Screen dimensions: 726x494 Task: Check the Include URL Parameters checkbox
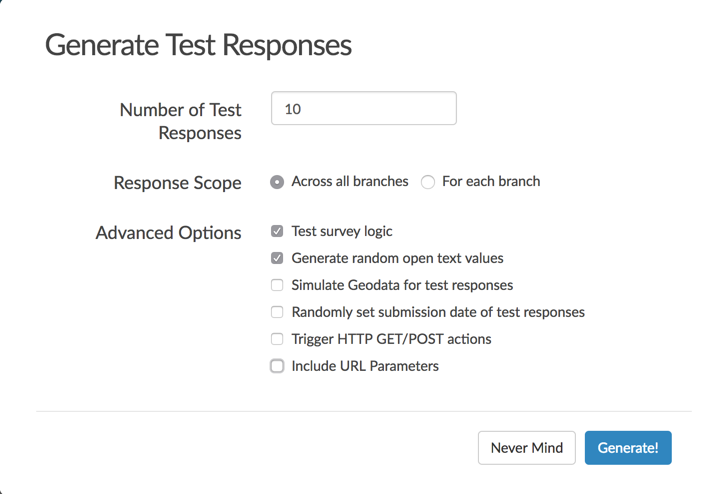[277, 366]
